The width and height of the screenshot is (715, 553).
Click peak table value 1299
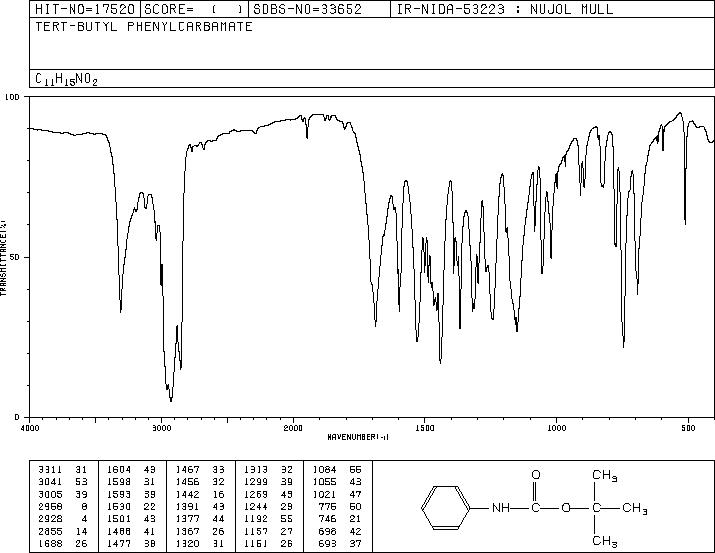point(256,482)
